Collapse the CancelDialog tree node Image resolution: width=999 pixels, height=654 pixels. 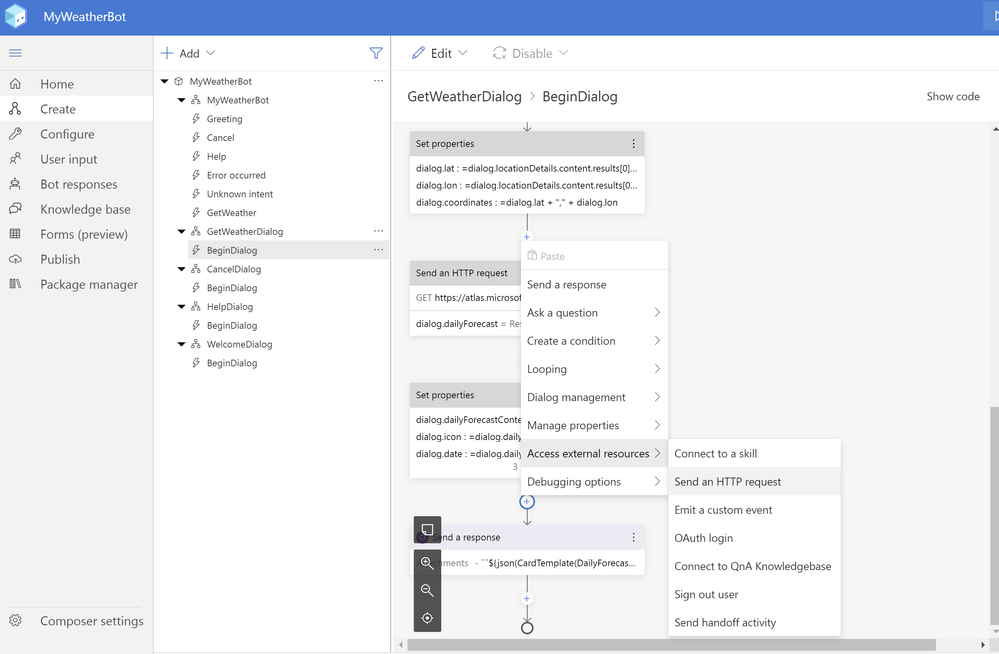click(181, 269)
